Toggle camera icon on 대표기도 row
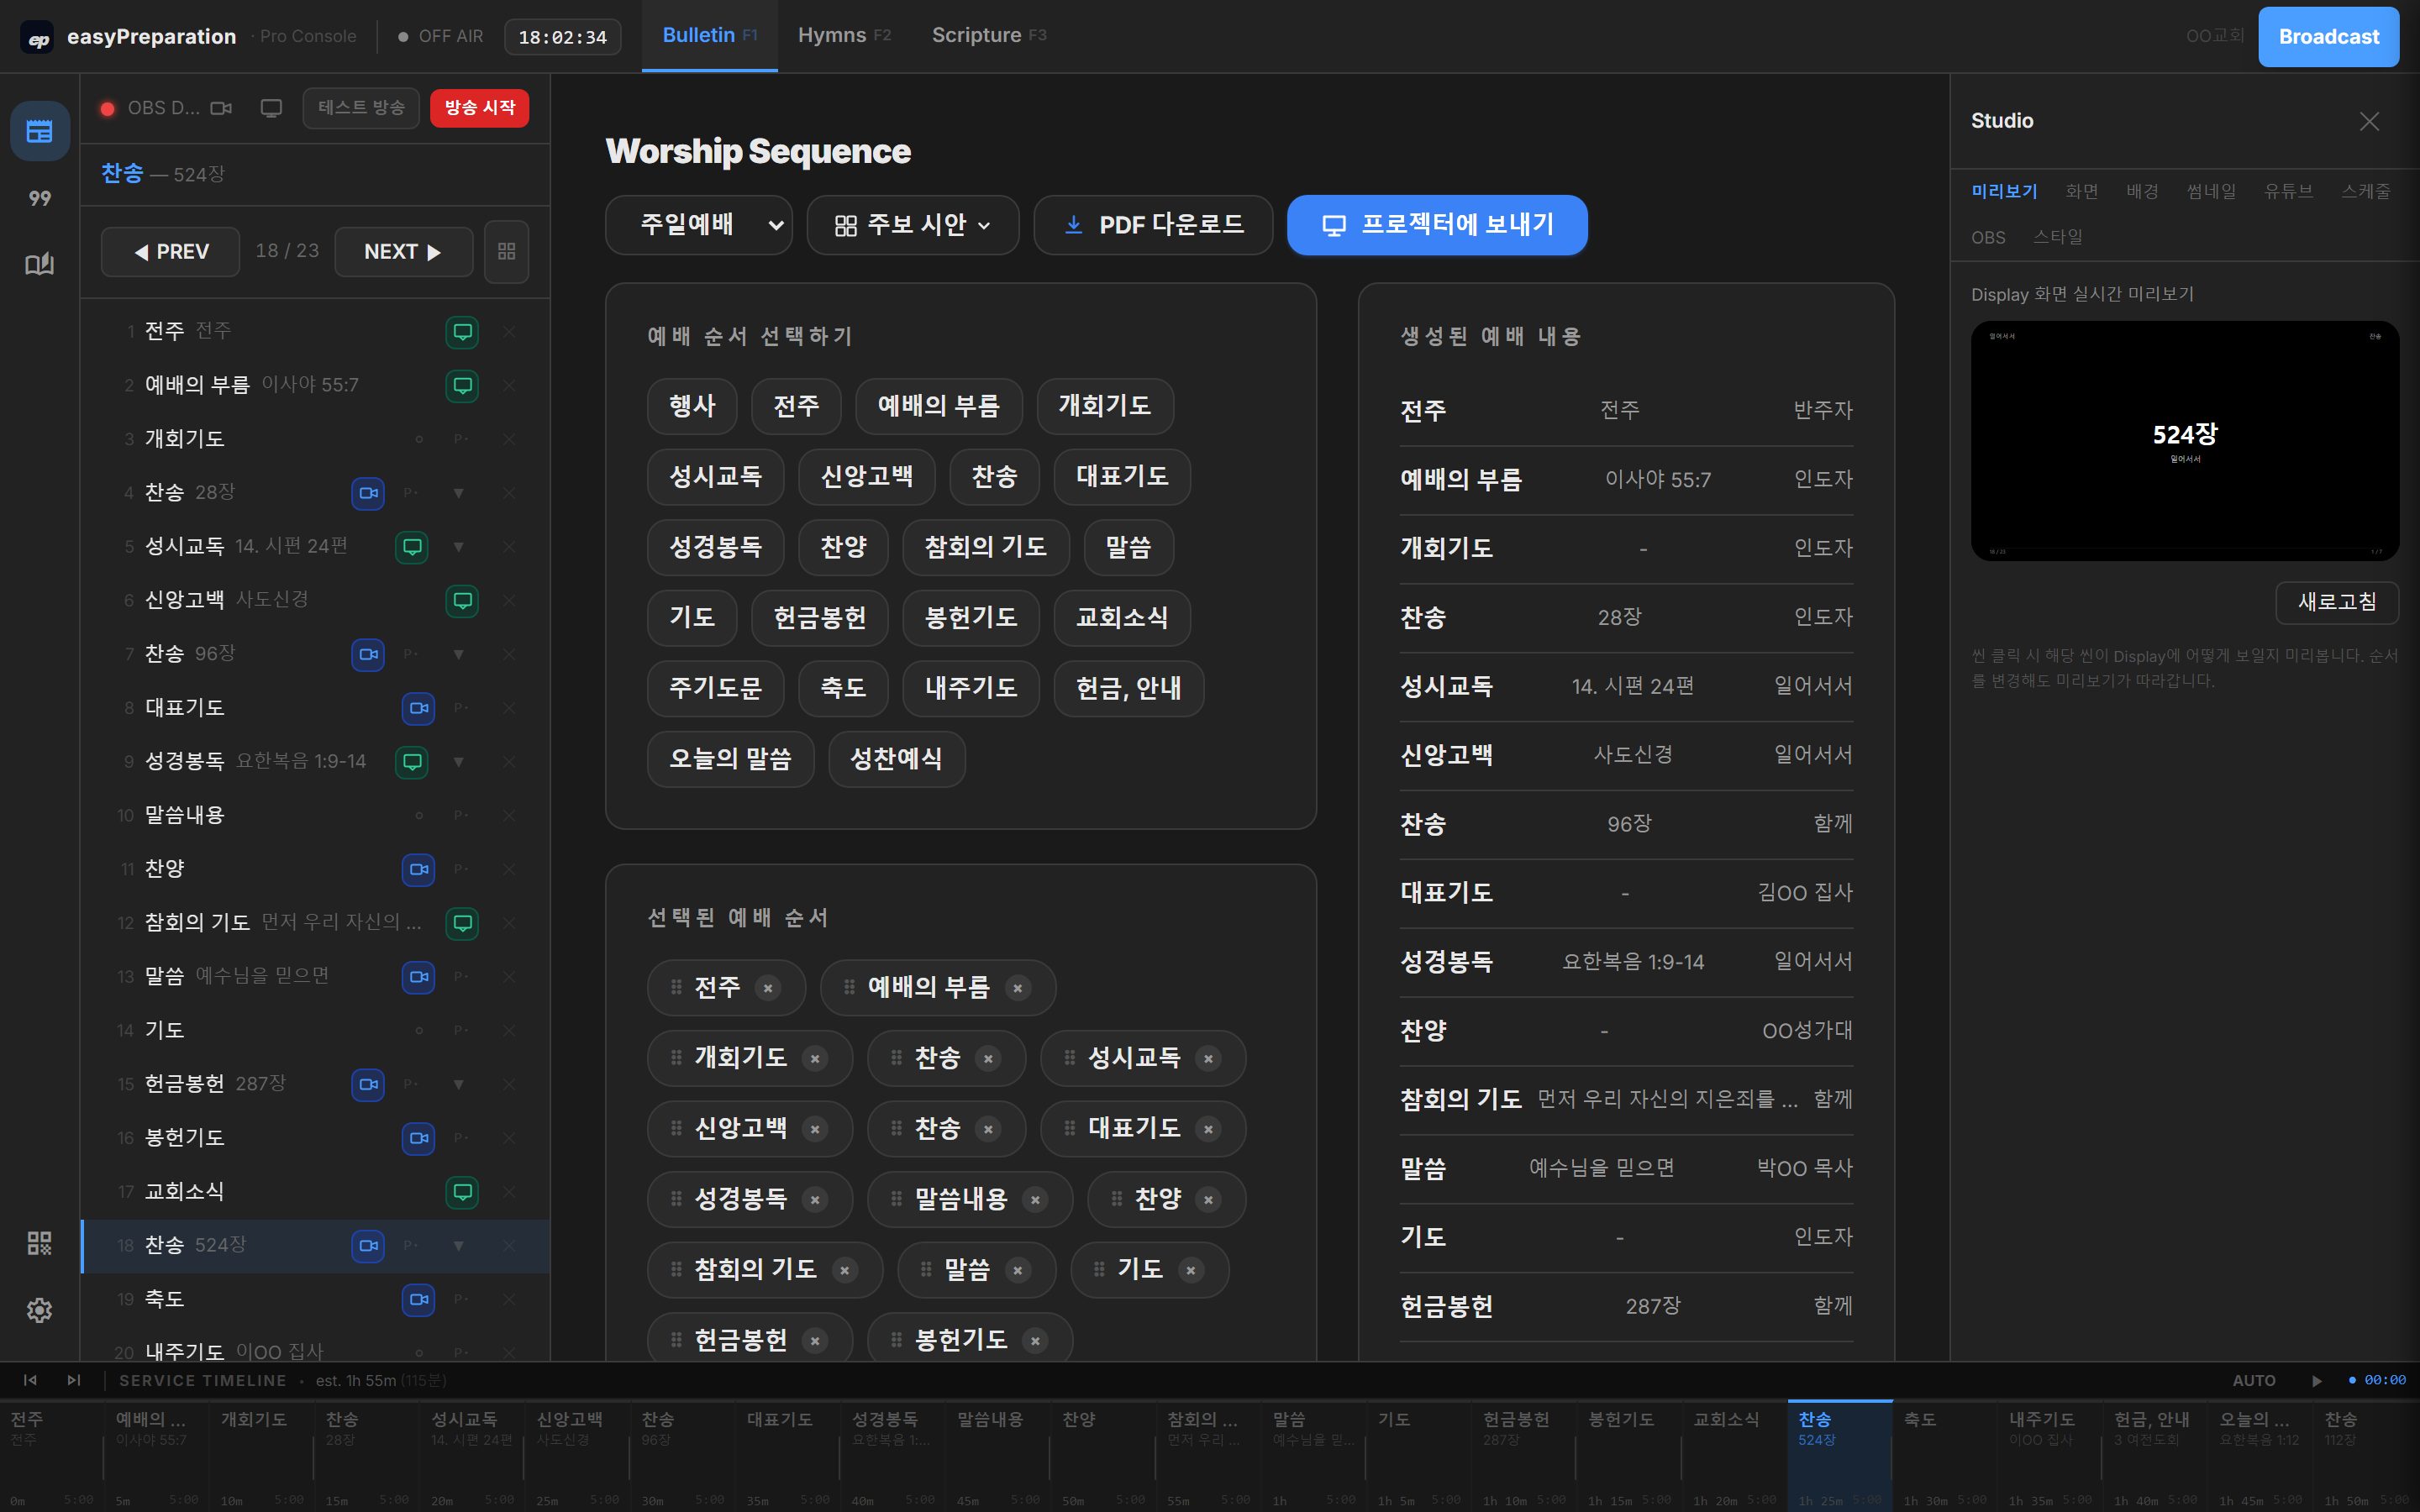Image resolution: width=2420 pixels, height=1512 pixels. (418, 708)
